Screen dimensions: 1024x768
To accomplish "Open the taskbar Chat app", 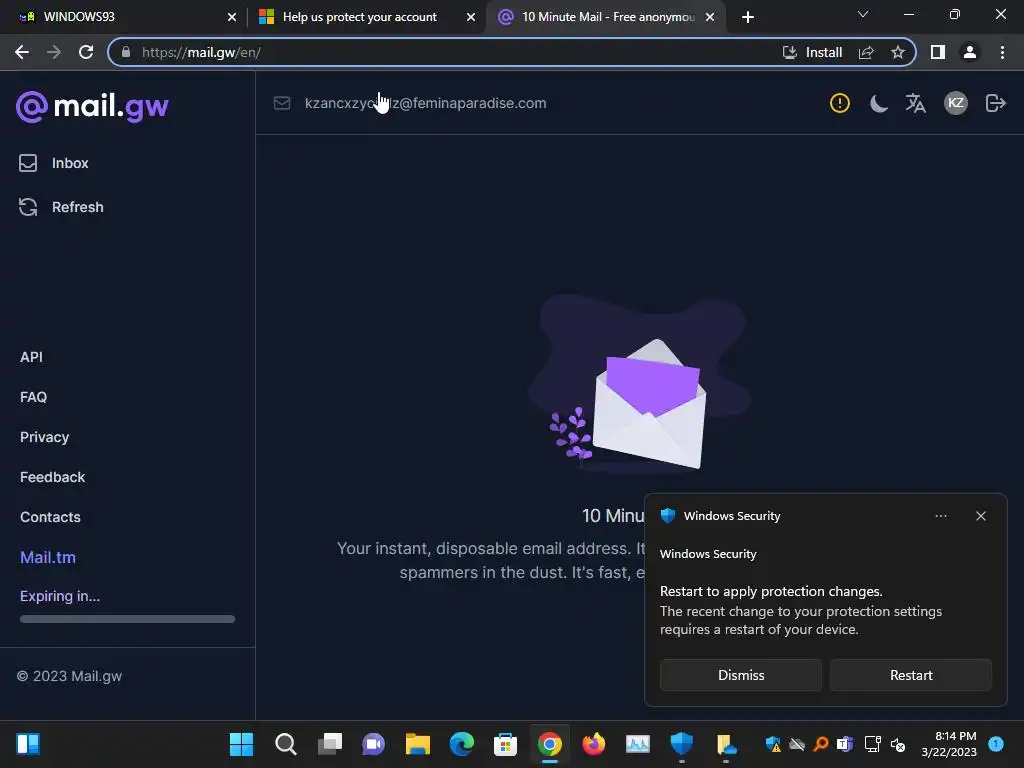I will (374, 744).
